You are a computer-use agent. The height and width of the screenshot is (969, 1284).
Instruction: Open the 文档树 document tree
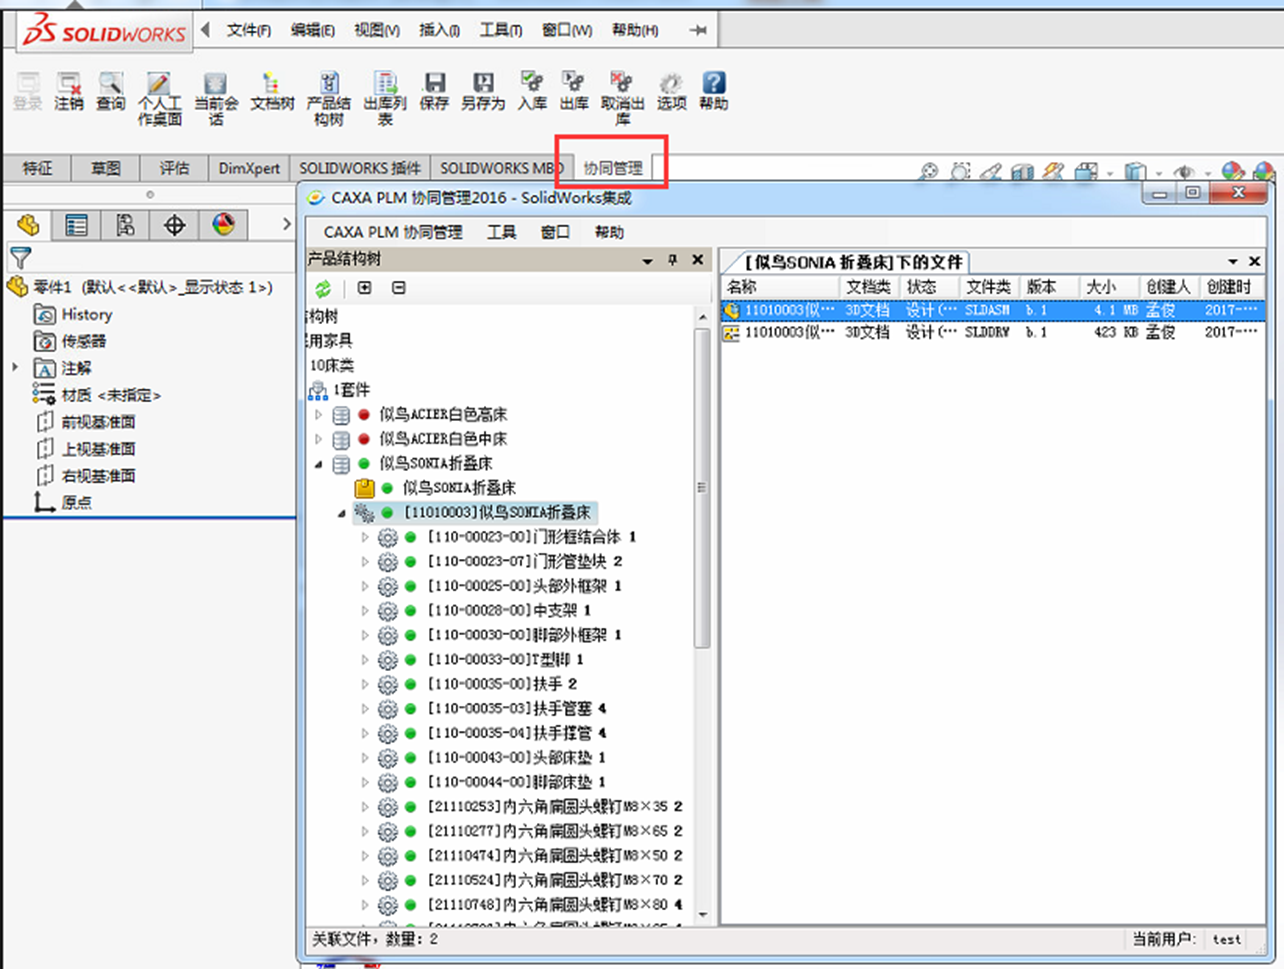[272, 91]
